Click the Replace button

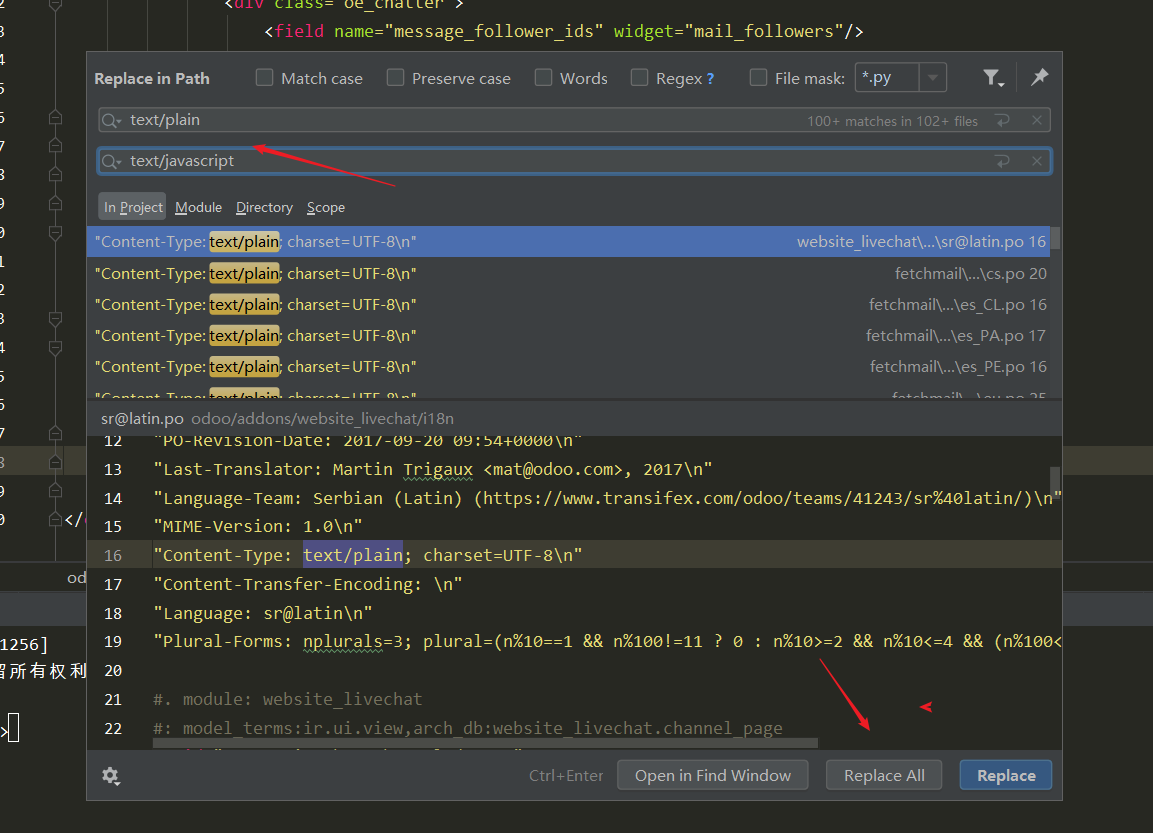point(1006,775)
